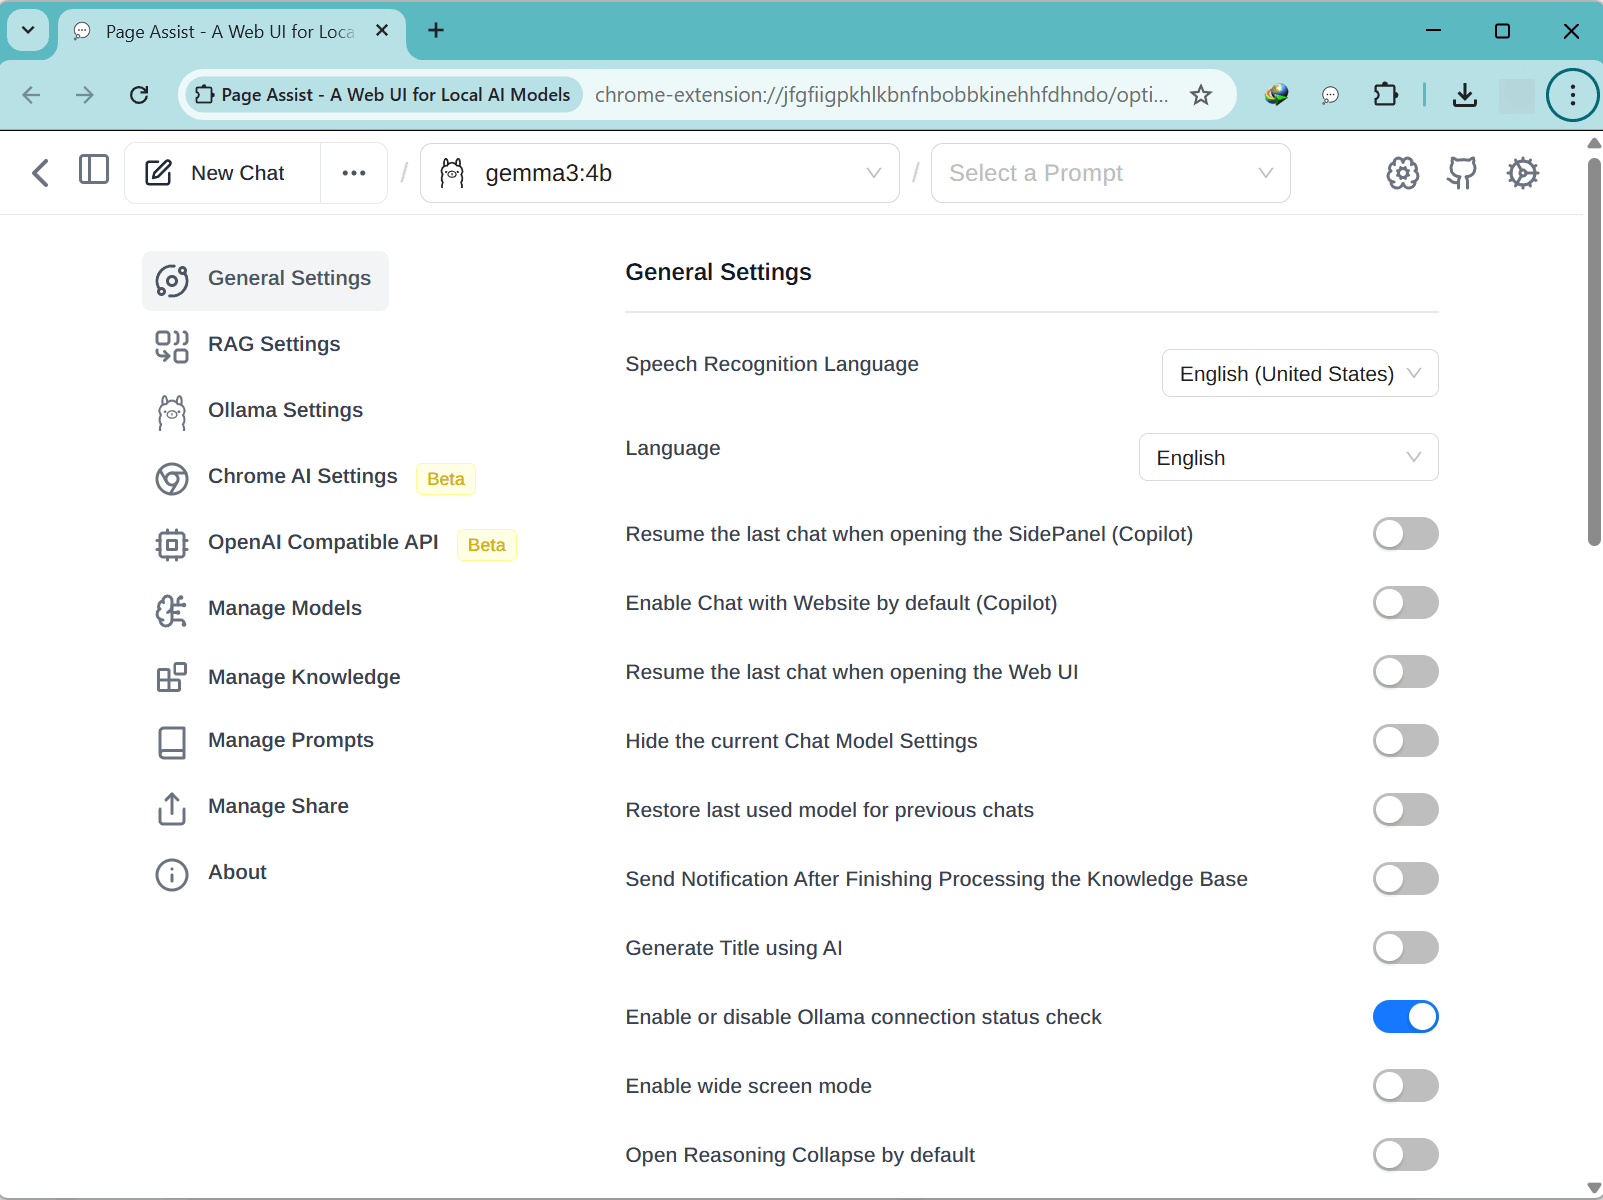
Task: Open the Page Assist extension toolbar icon
Action: point(1330,95)
